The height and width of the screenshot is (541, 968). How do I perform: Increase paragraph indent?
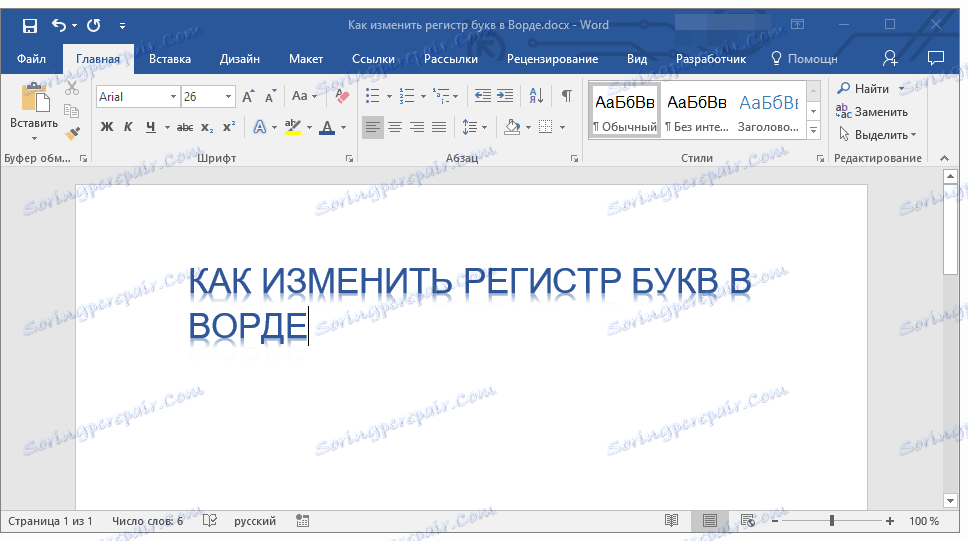505,96
